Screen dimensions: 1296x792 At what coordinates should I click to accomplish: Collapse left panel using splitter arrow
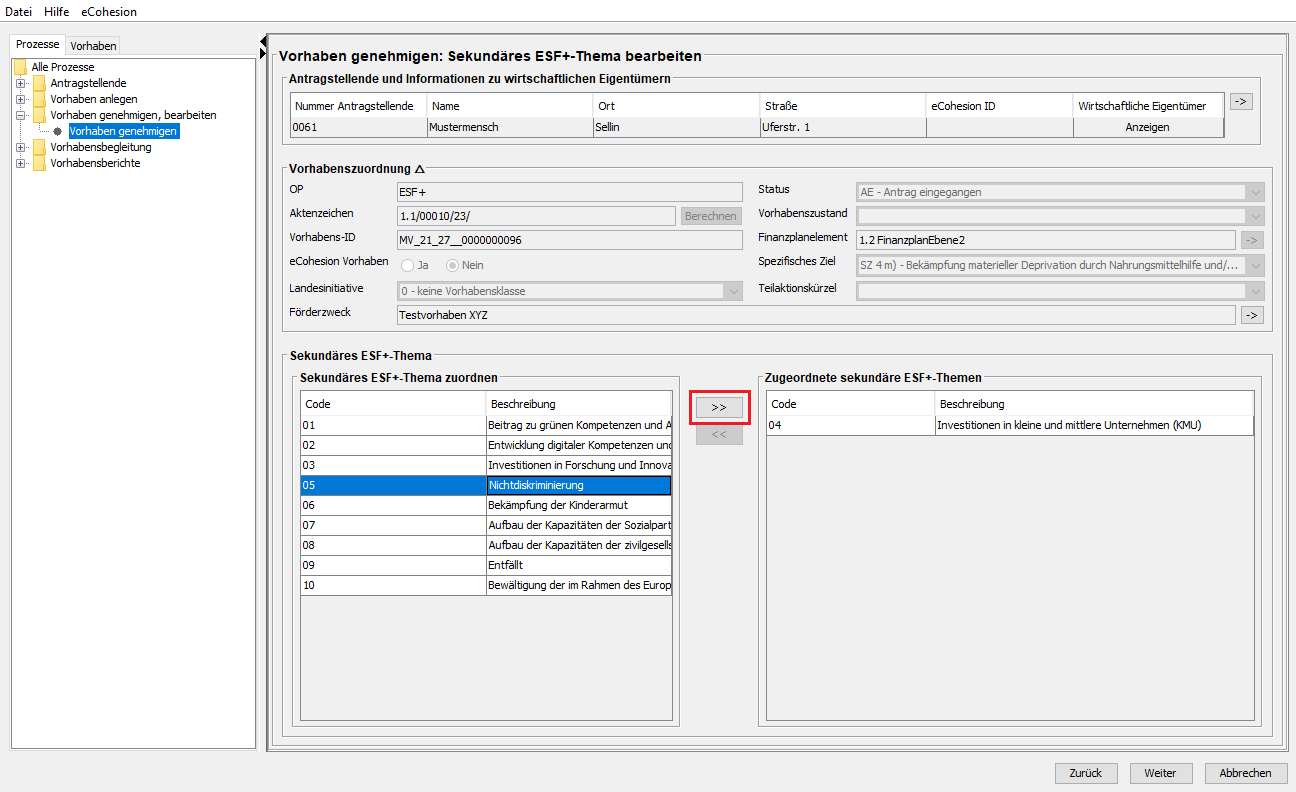[x=263, y=40]
